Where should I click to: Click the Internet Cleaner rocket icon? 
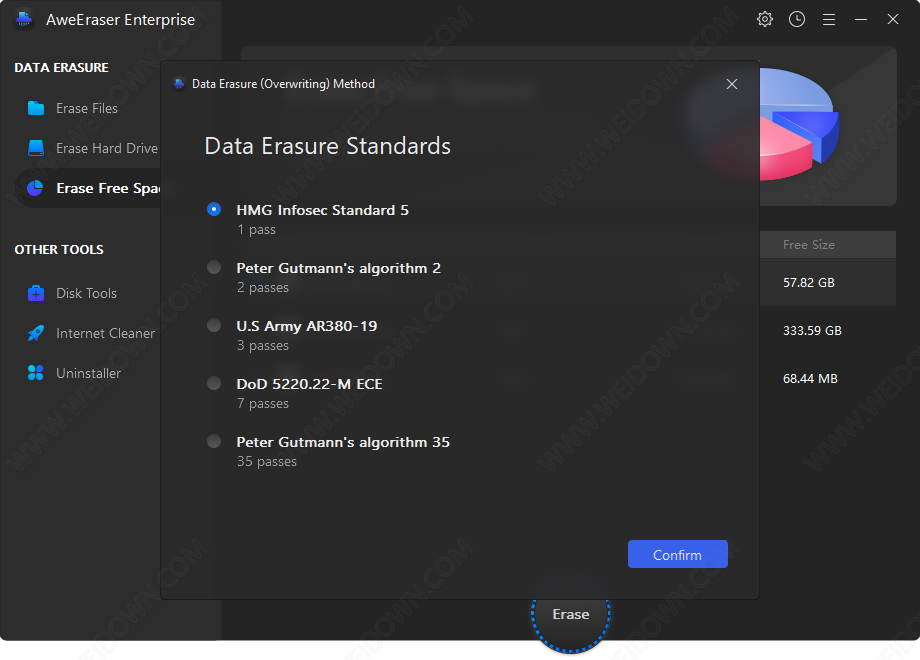point(36,333)
